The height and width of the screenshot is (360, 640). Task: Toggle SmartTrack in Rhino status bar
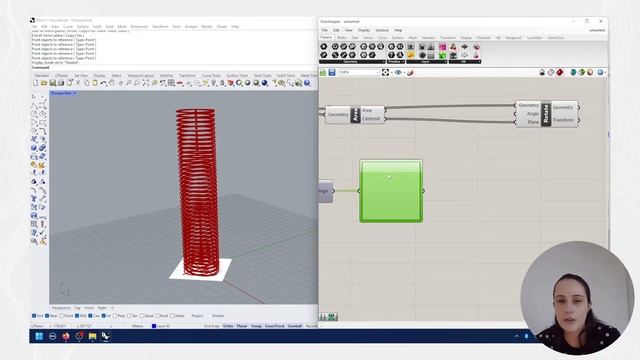(274, 326)
